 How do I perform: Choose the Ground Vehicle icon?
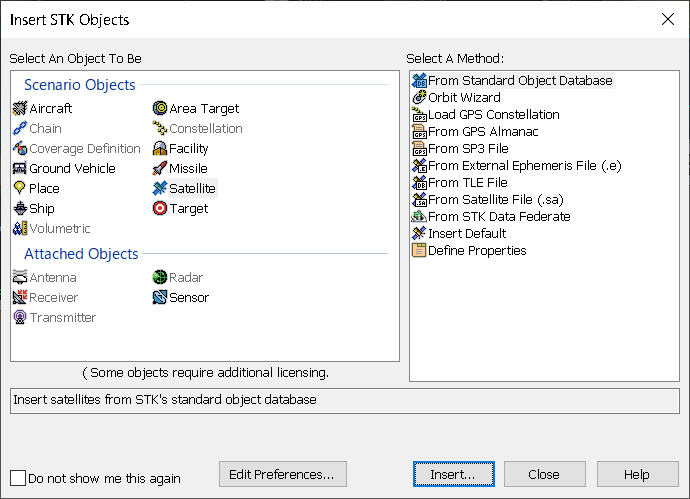point(20,169)
